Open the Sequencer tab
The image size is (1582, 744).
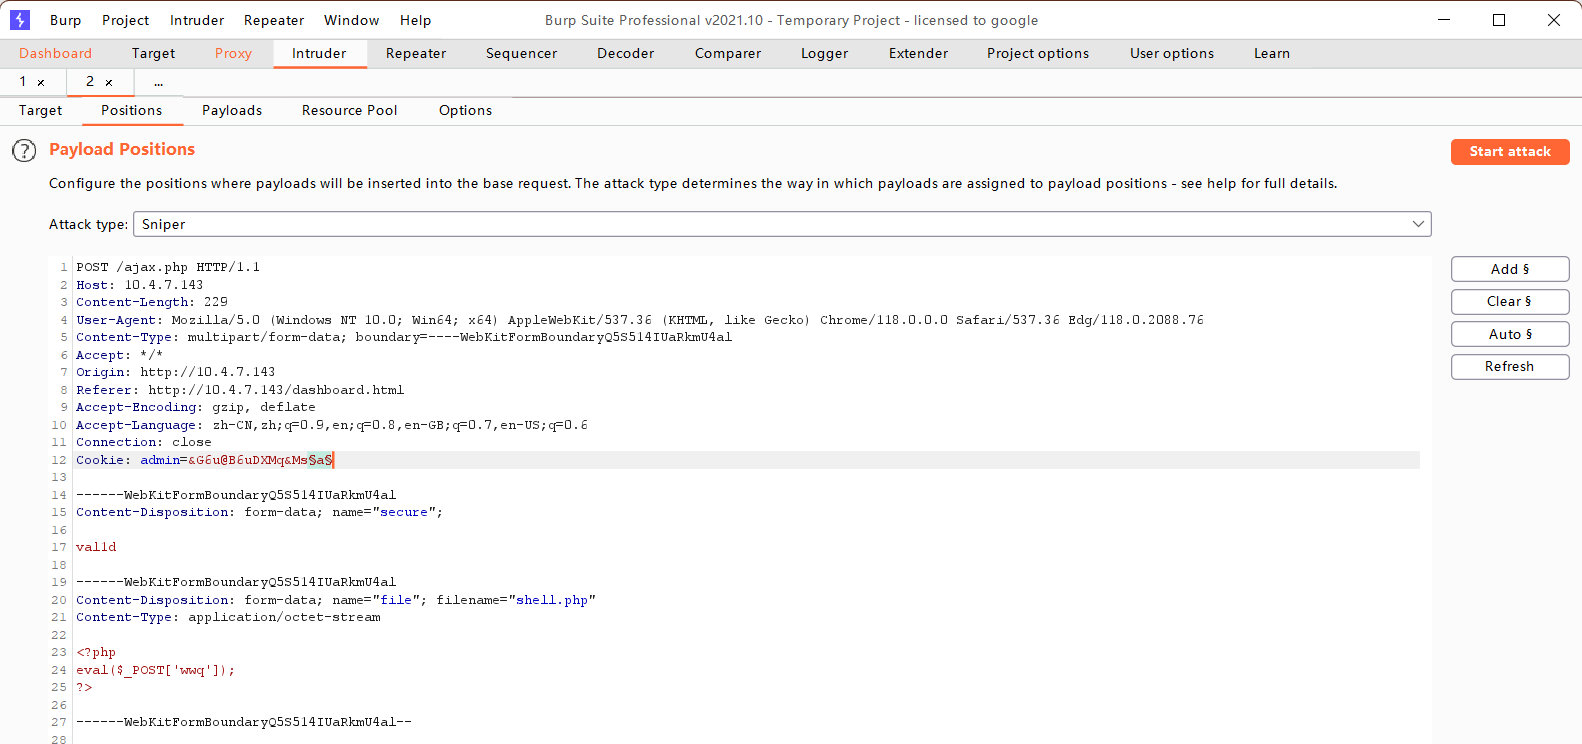(521, 53)
